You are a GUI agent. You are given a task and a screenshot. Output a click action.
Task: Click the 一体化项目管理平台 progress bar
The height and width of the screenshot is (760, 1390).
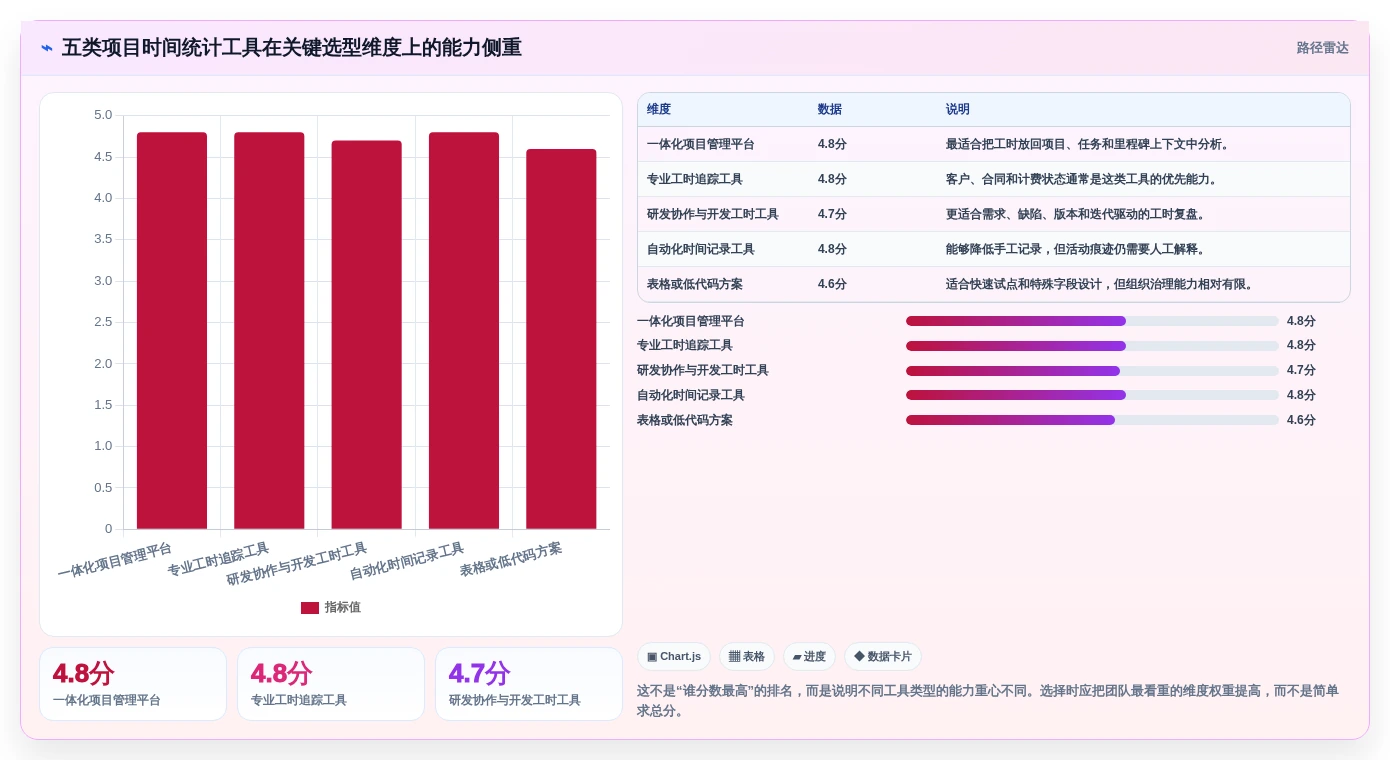tap(1092, 321)
